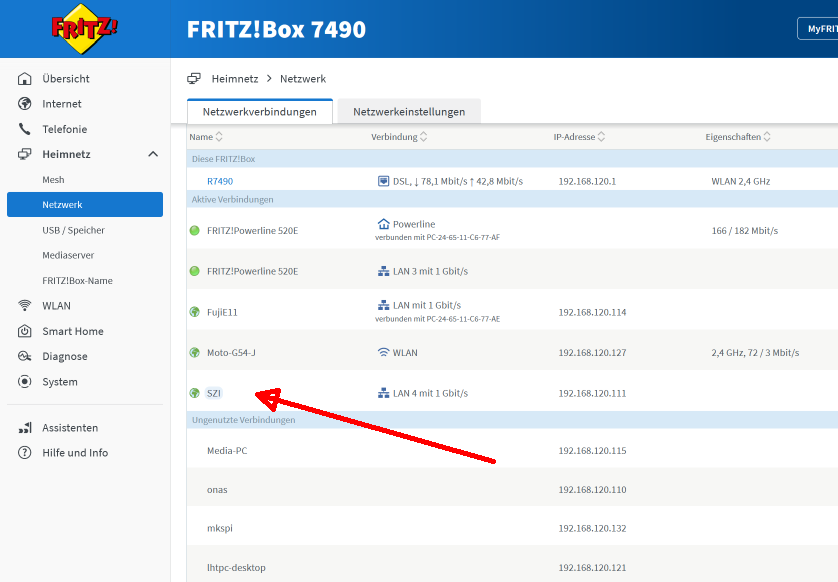Click Netzwerk in the breadcrumb
This screenshot has height=582, width=838.
303,79
